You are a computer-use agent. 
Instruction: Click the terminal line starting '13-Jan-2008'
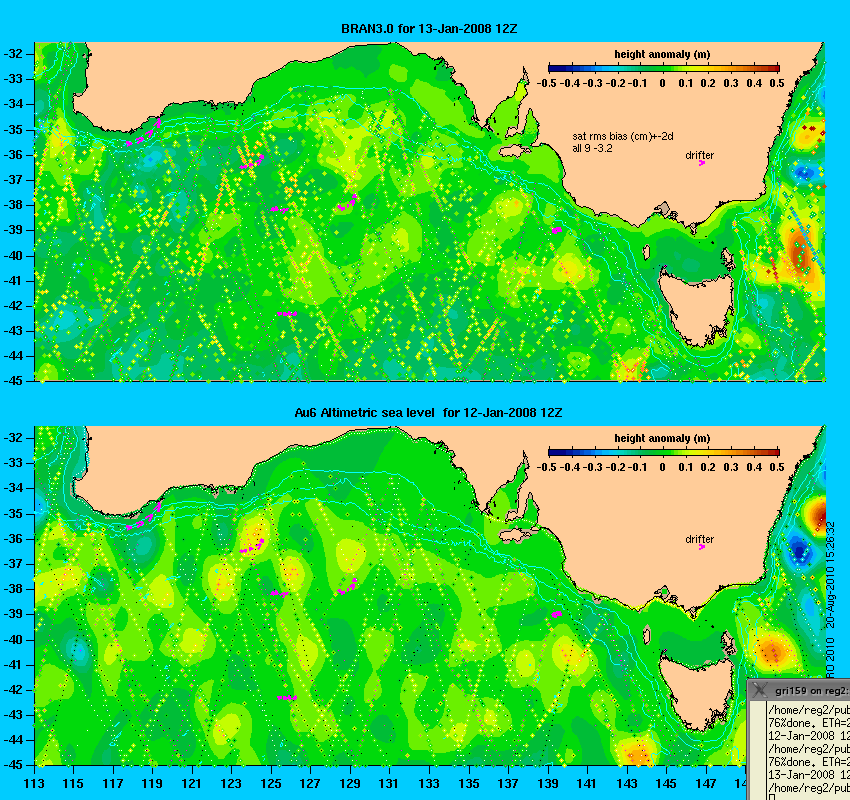coord(809,775)
